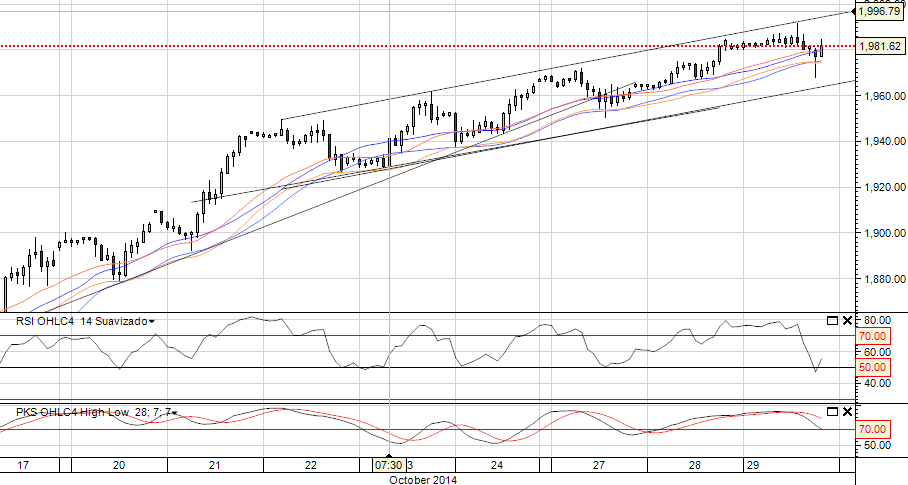Click the 1,880.00 price axis label

point(883,279)
